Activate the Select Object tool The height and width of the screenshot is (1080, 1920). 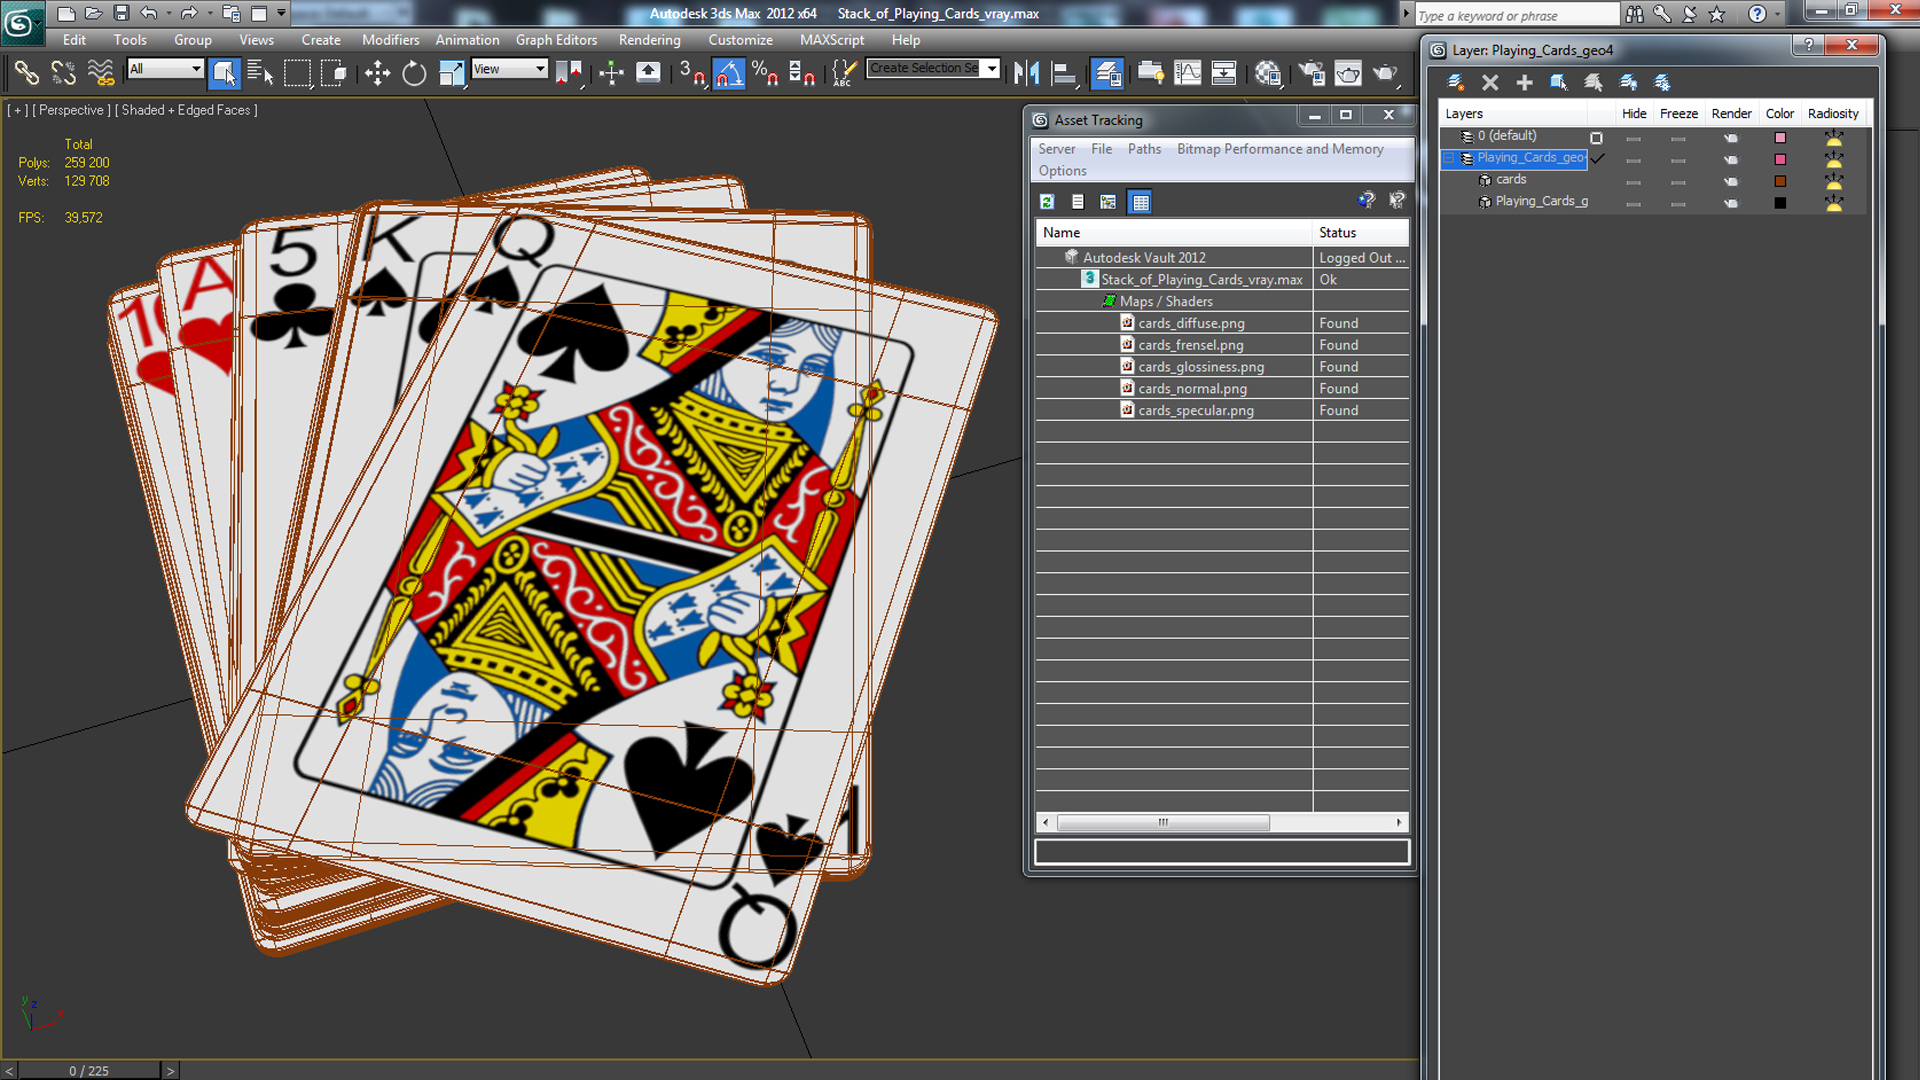tap(224, 72)
